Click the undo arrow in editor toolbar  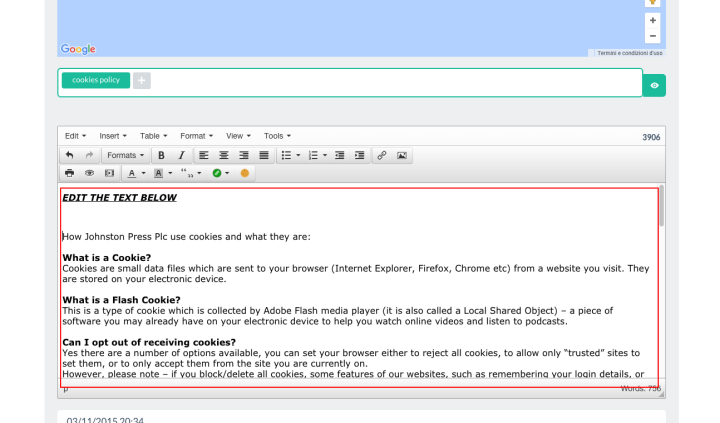tap(69, 156)
